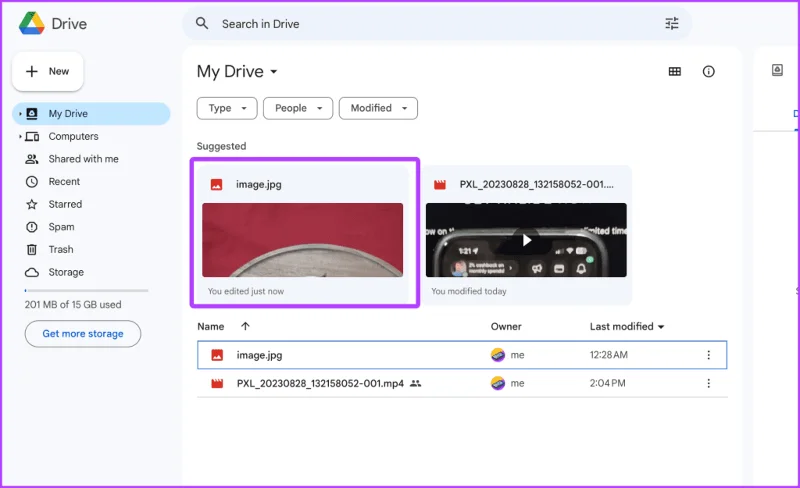Open the Storage section

coord(66,272)
